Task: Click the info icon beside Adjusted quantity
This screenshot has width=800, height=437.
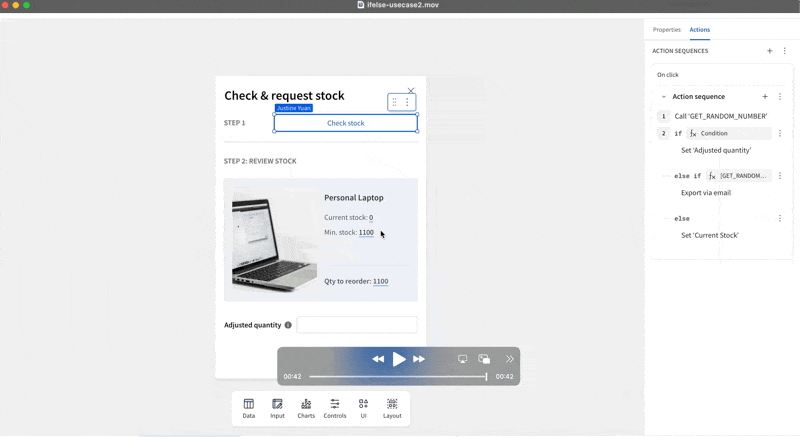Action: [288, 325]
